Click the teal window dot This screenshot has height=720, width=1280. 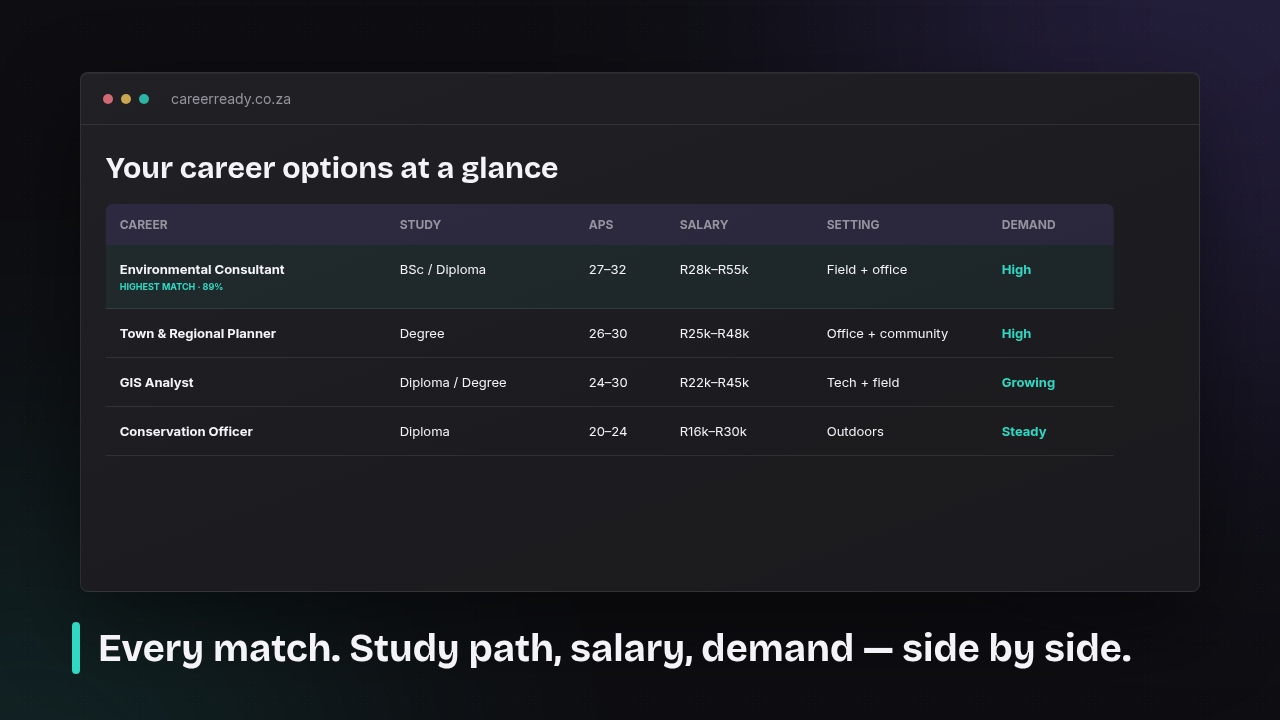coord(144,99)
